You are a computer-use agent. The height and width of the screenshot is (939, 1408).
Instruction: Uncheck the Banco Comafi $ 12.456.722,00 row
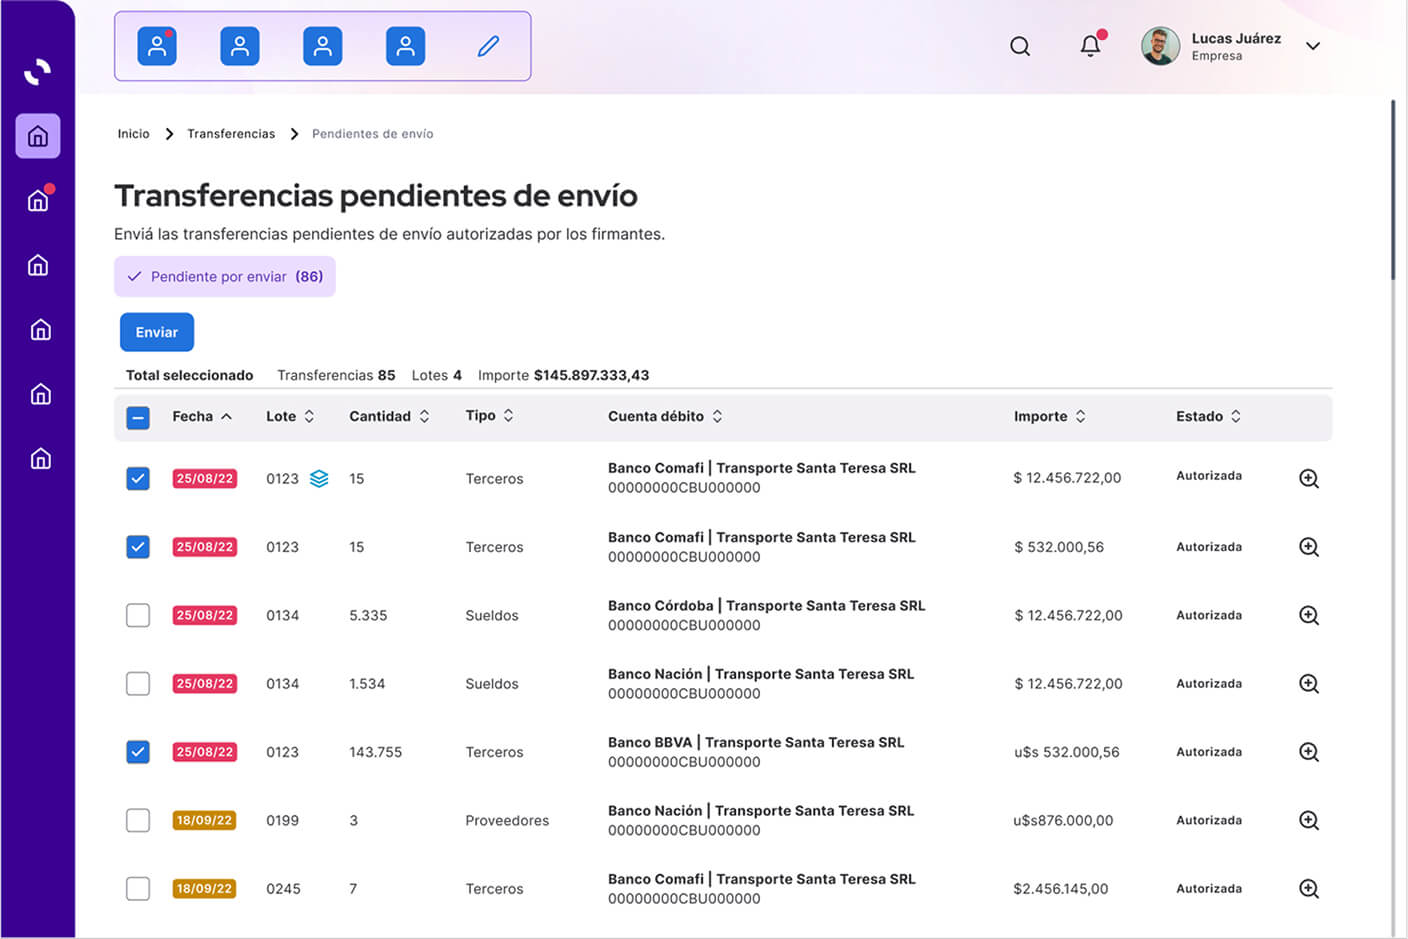tap(138, 479)
